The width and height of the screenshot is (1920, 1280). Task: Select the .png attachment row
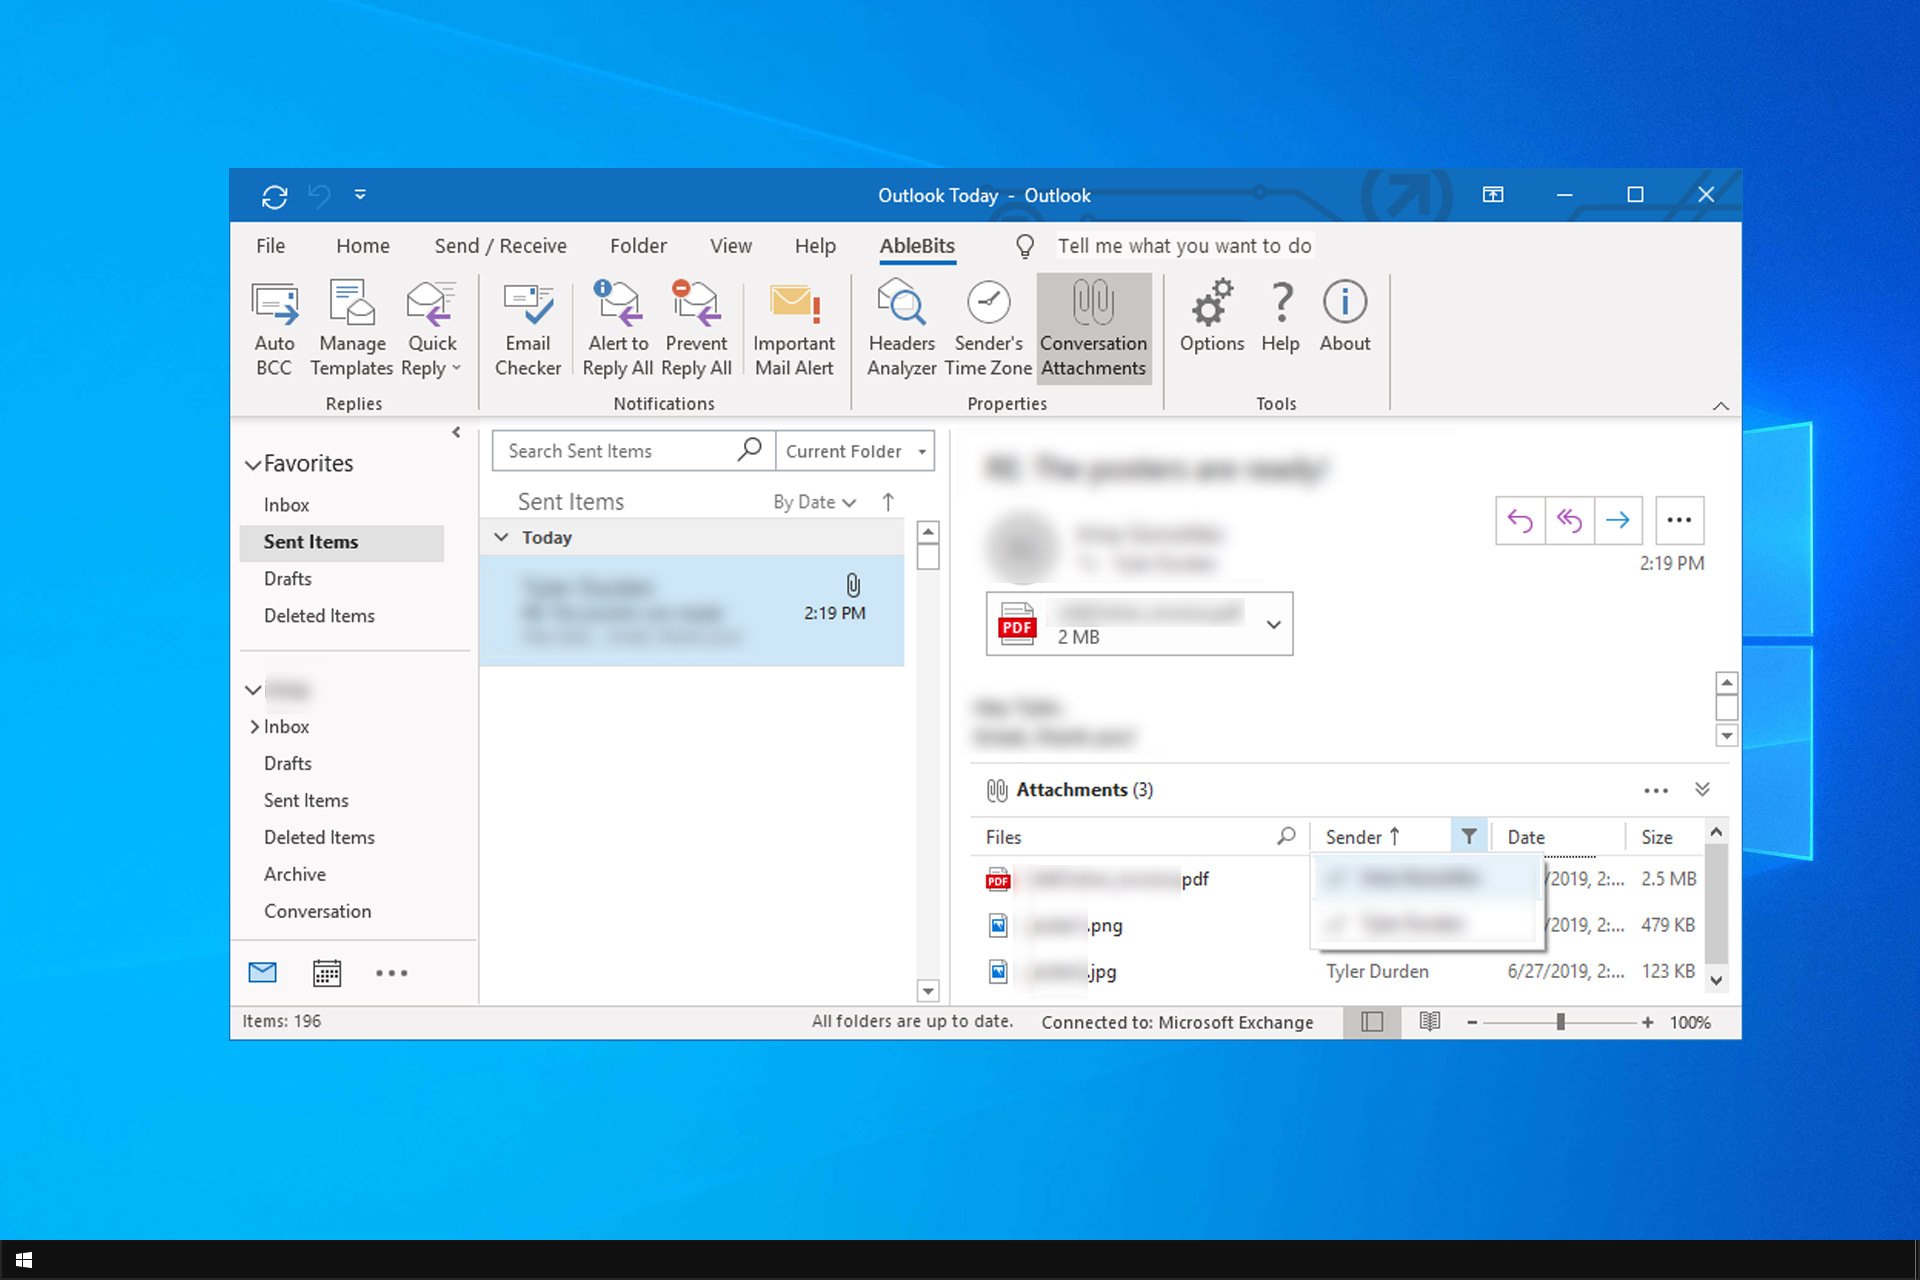click(x=1340, y=925)
